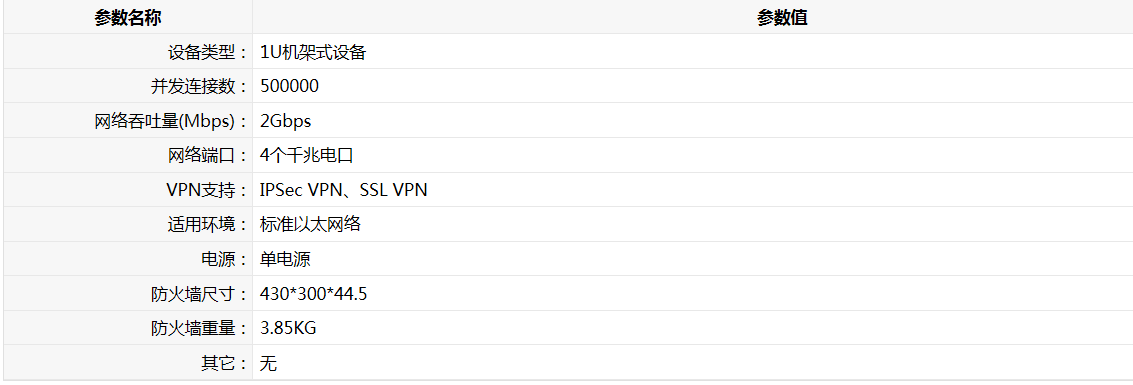Viewport: 1133px width, 385px height.
Task: Select the 适用环境 label
Action: 208,225
